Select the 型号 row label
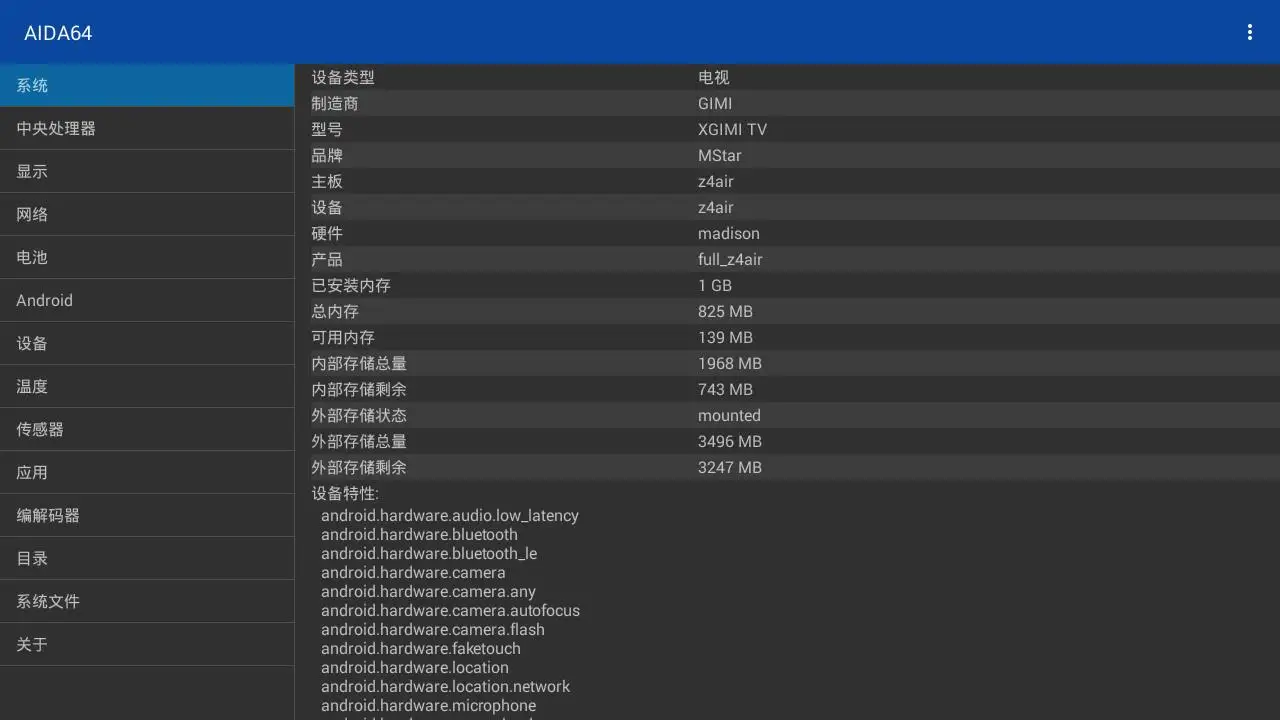Screen dimensions: 1280x720 pyautogui.click(x=327, y=129)
